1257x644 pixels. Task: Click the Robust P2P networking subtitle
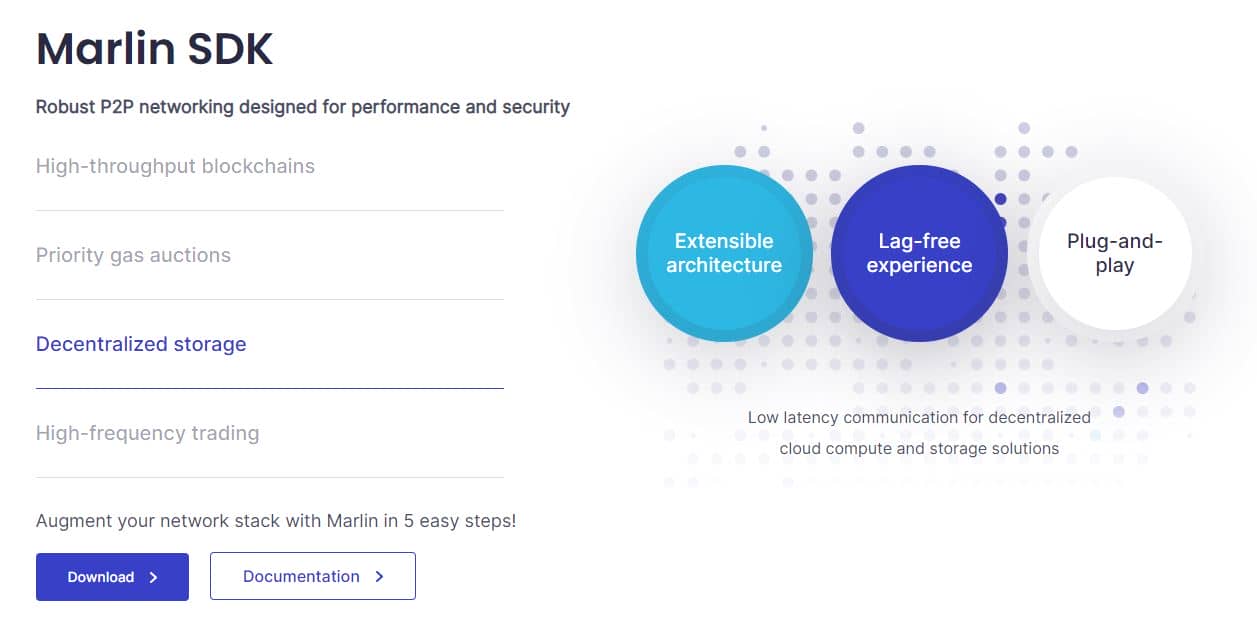(302, 106)
